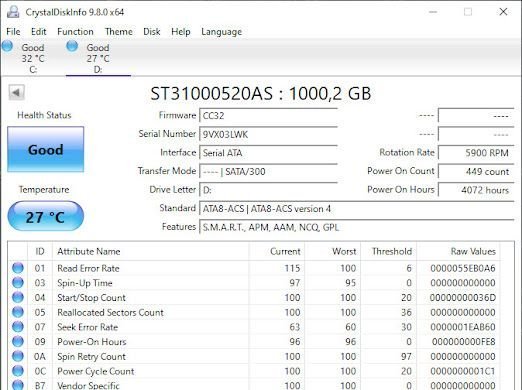Click the Standard field ATA8-ACS
The height and width of the screenshot is (390, 522).
pyautogui.click(x=357, y=209)
